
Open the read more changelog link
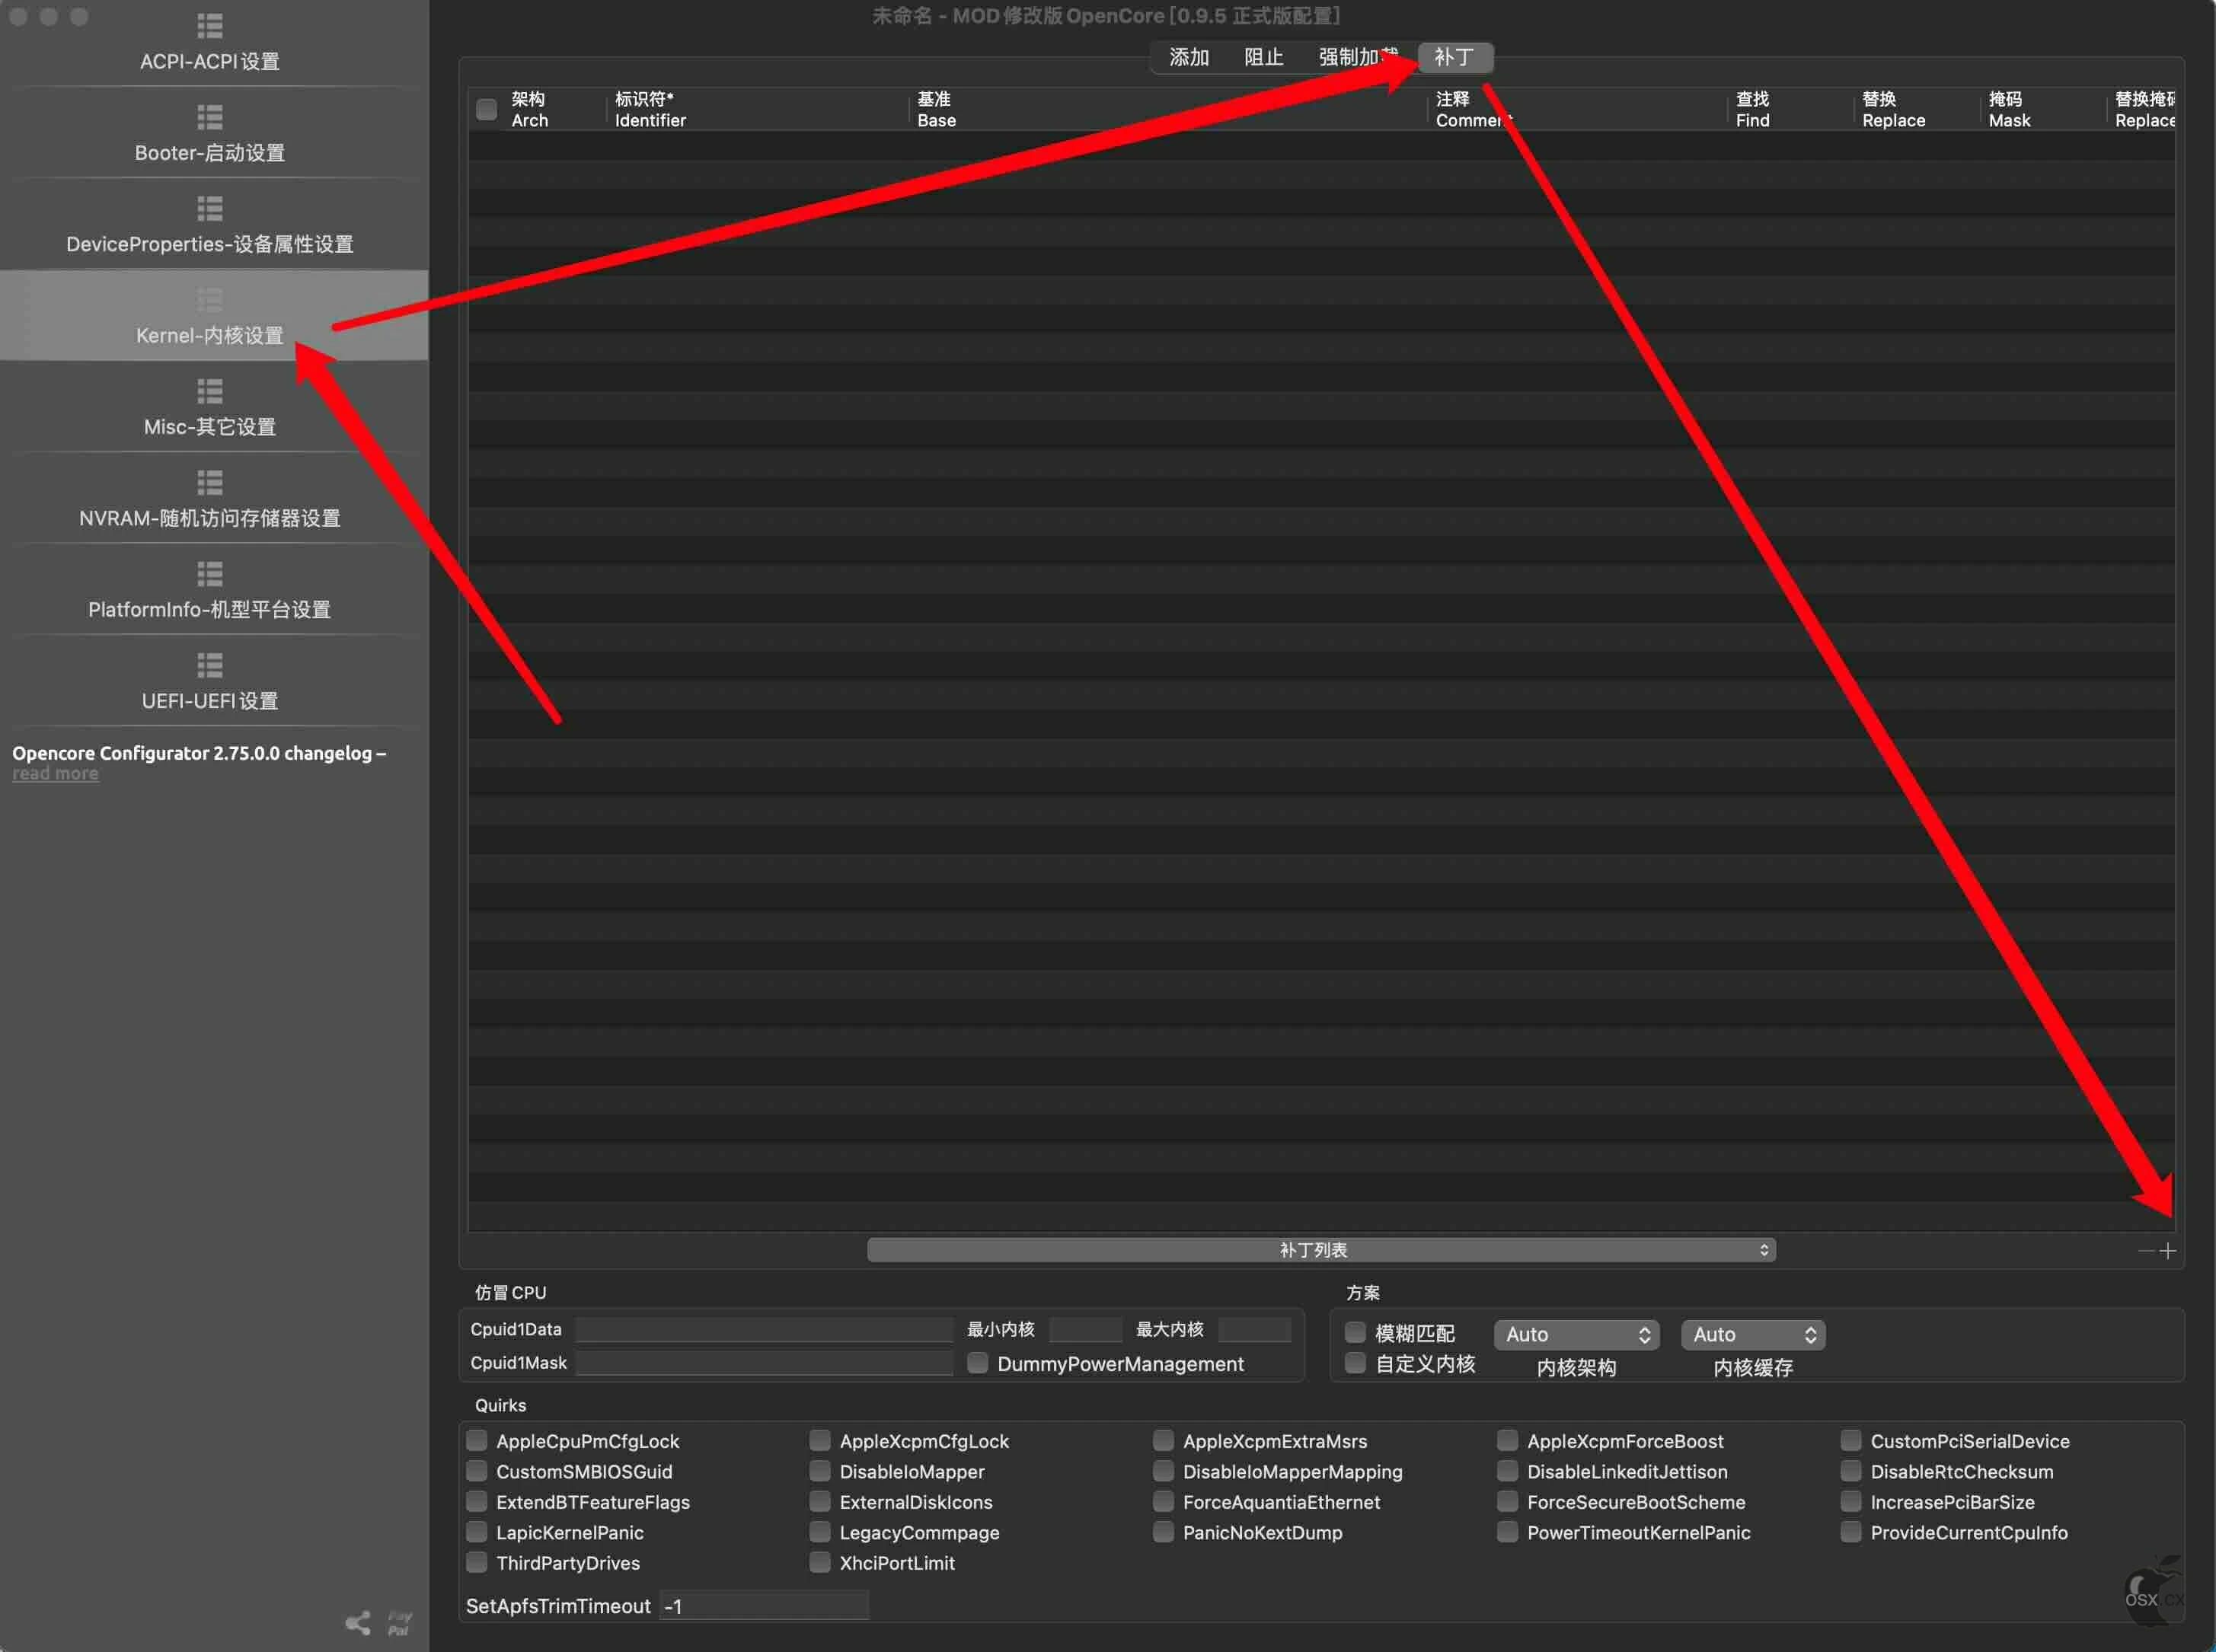(55, 774)
